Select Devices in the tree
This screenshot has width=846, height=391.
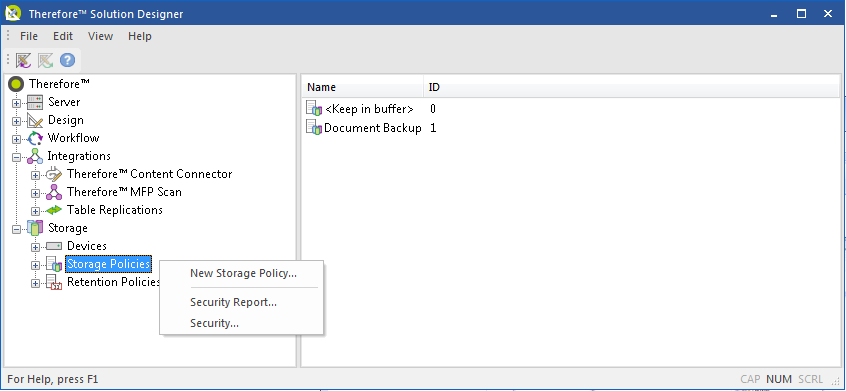click(x=87, y=246)
